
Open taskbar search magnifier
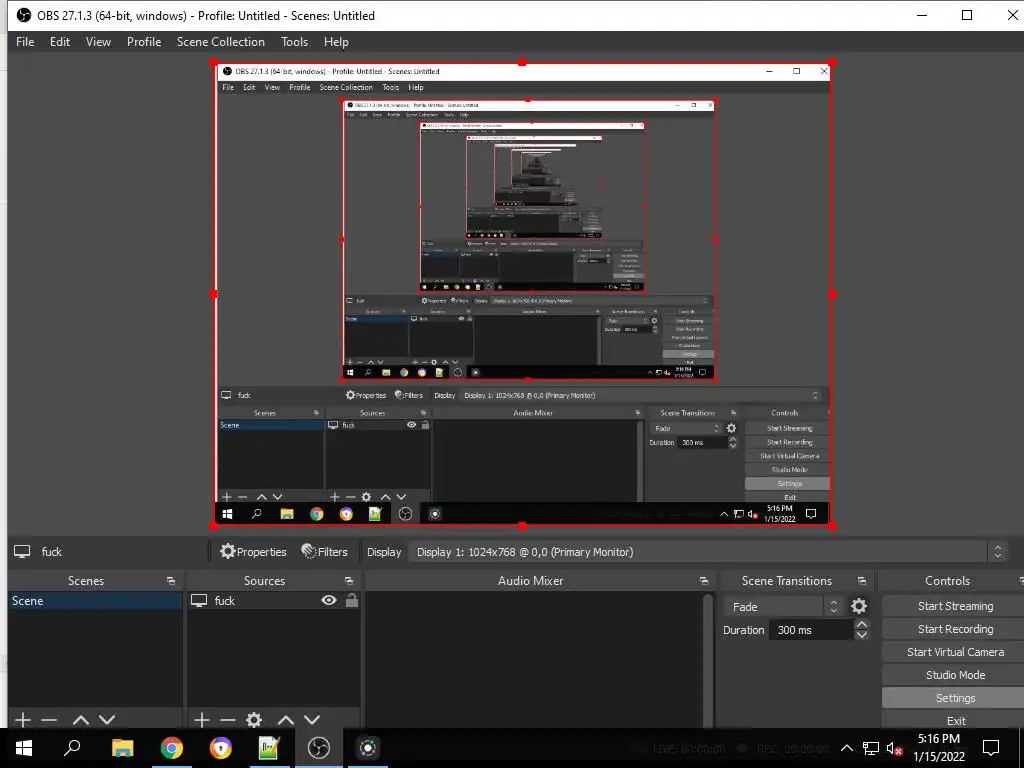coord(72,748)
